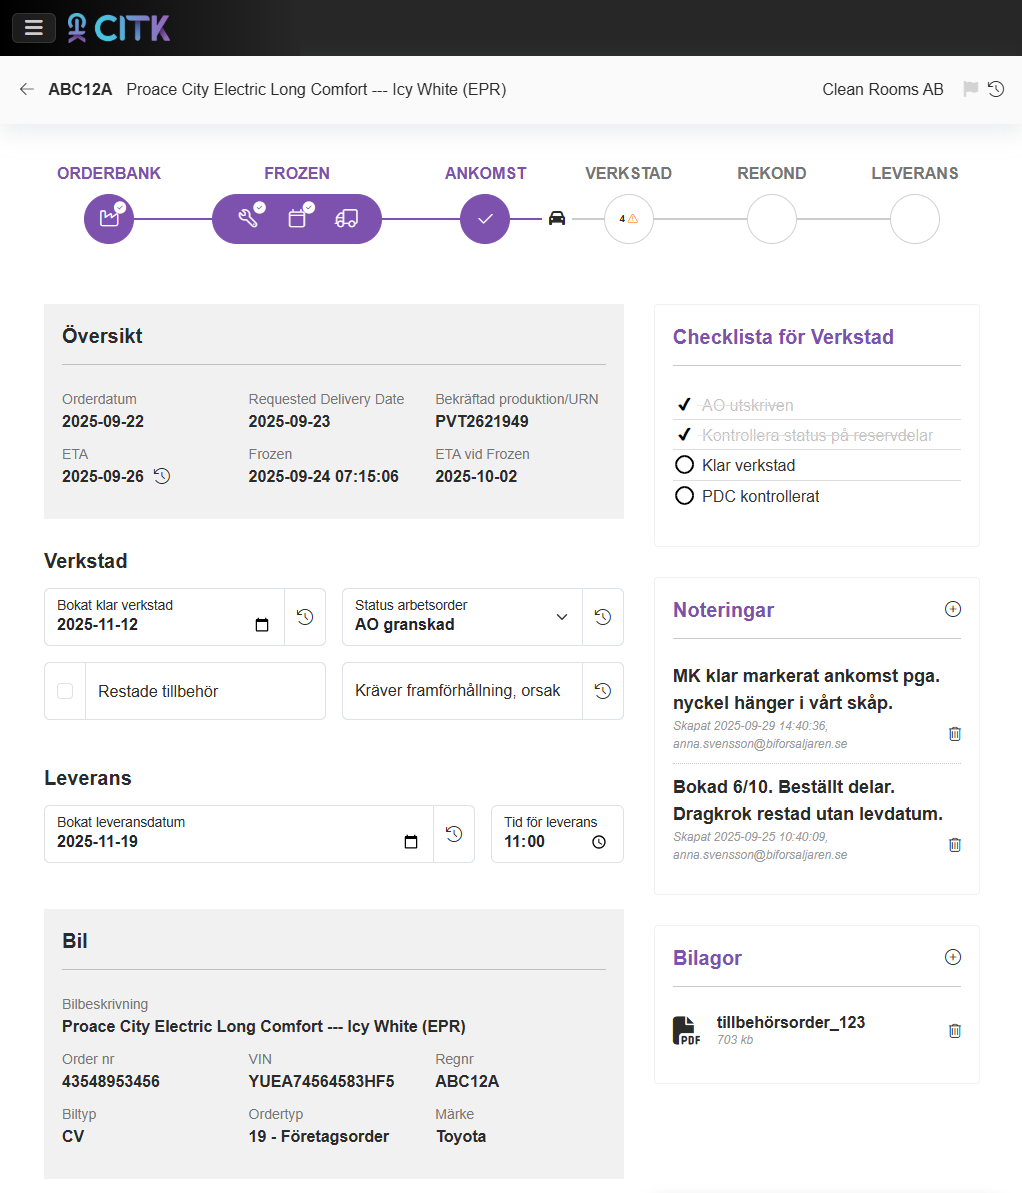Screen dimensions: 1022x1193
Task: Select the FROZEN stage label
Action: point(297,173)
